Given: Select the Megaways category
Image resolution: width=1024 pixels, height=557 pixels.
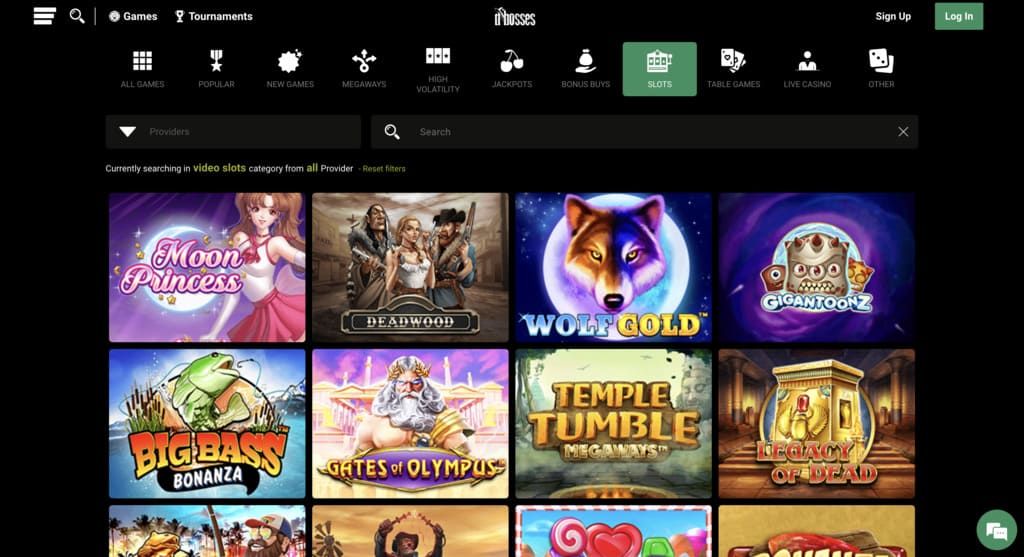Looking at the screenshot, I should [x=364, y=69].
